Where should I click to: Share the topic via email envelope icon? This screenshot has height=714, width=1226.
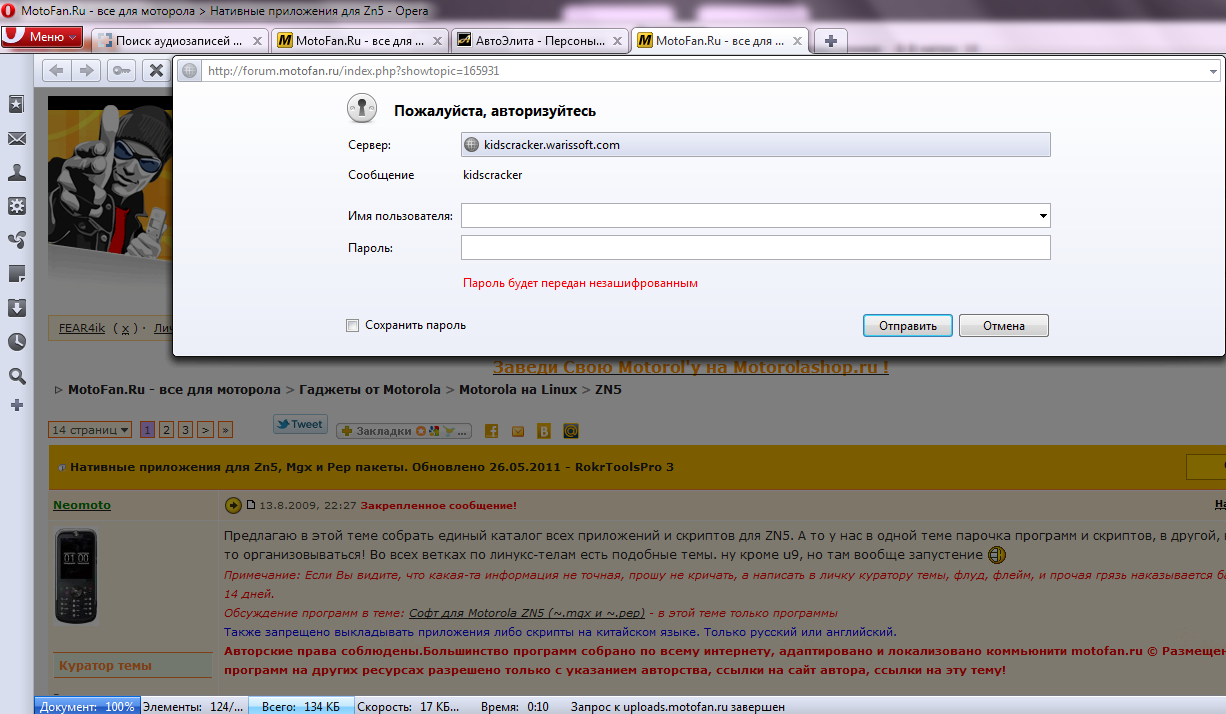tap(518, 431)
